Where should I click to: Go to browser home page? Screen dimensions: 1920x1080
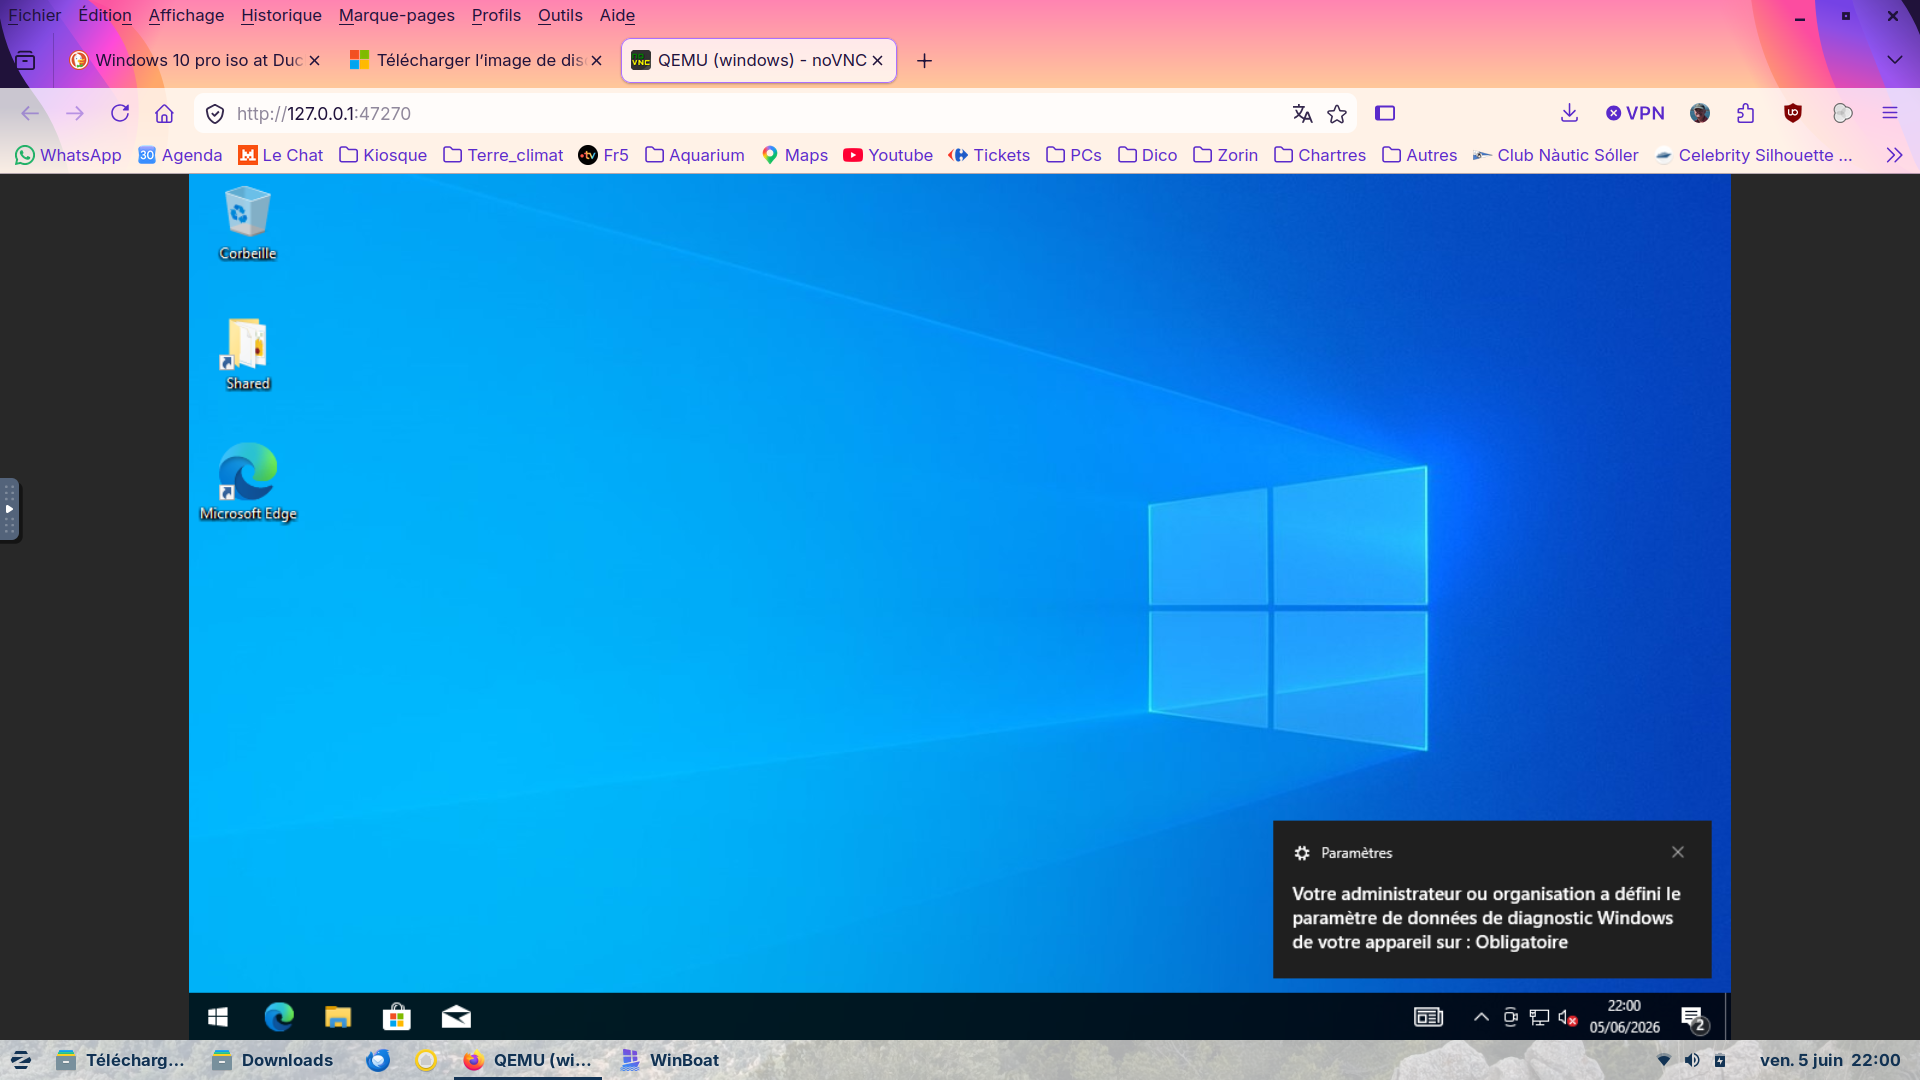point(164,113)
